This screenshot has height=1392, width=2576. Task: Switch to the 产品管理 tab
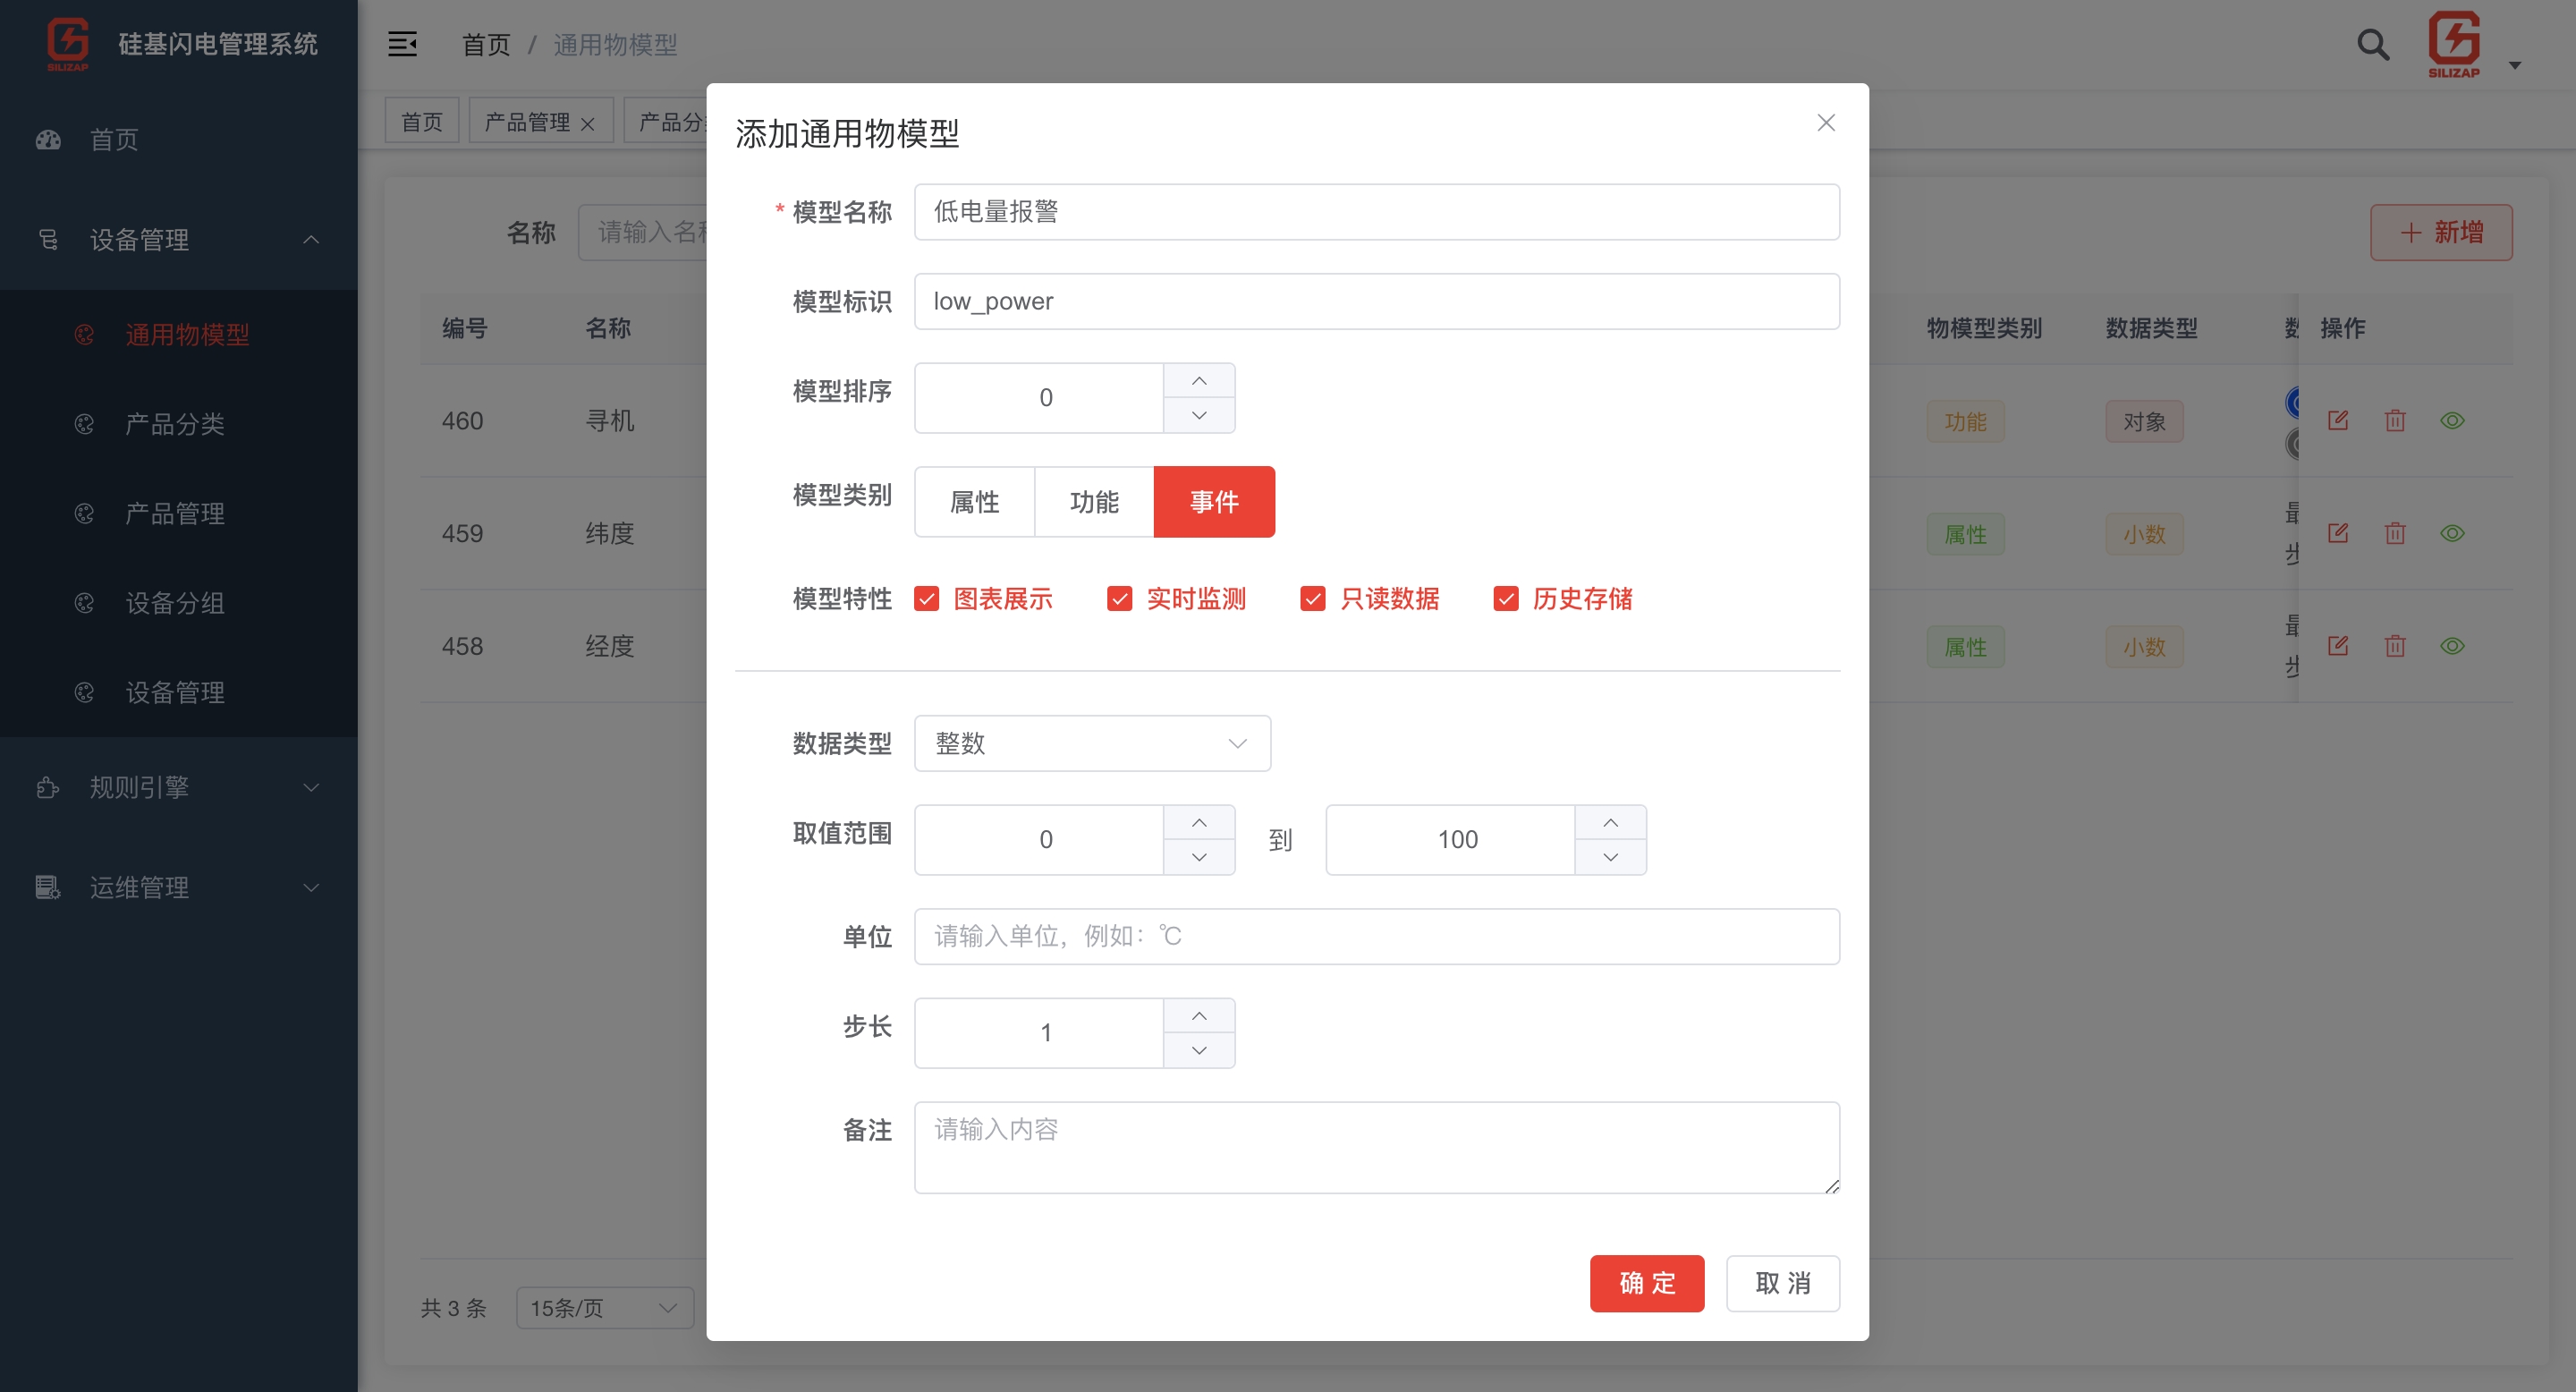coord(529,120)
